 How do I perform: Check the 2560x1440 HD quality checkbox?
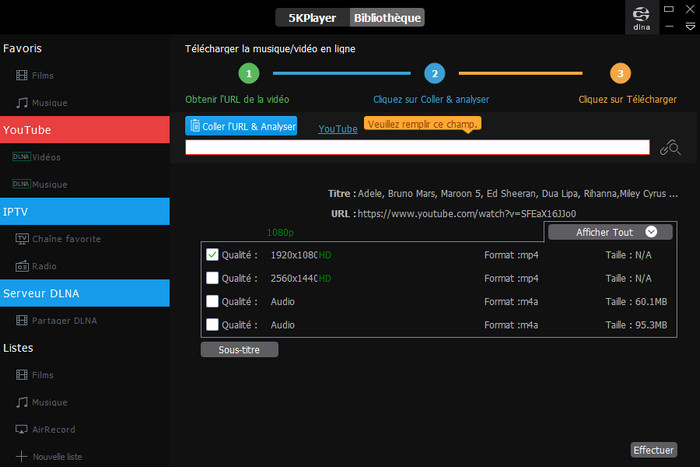pos(212,278)
